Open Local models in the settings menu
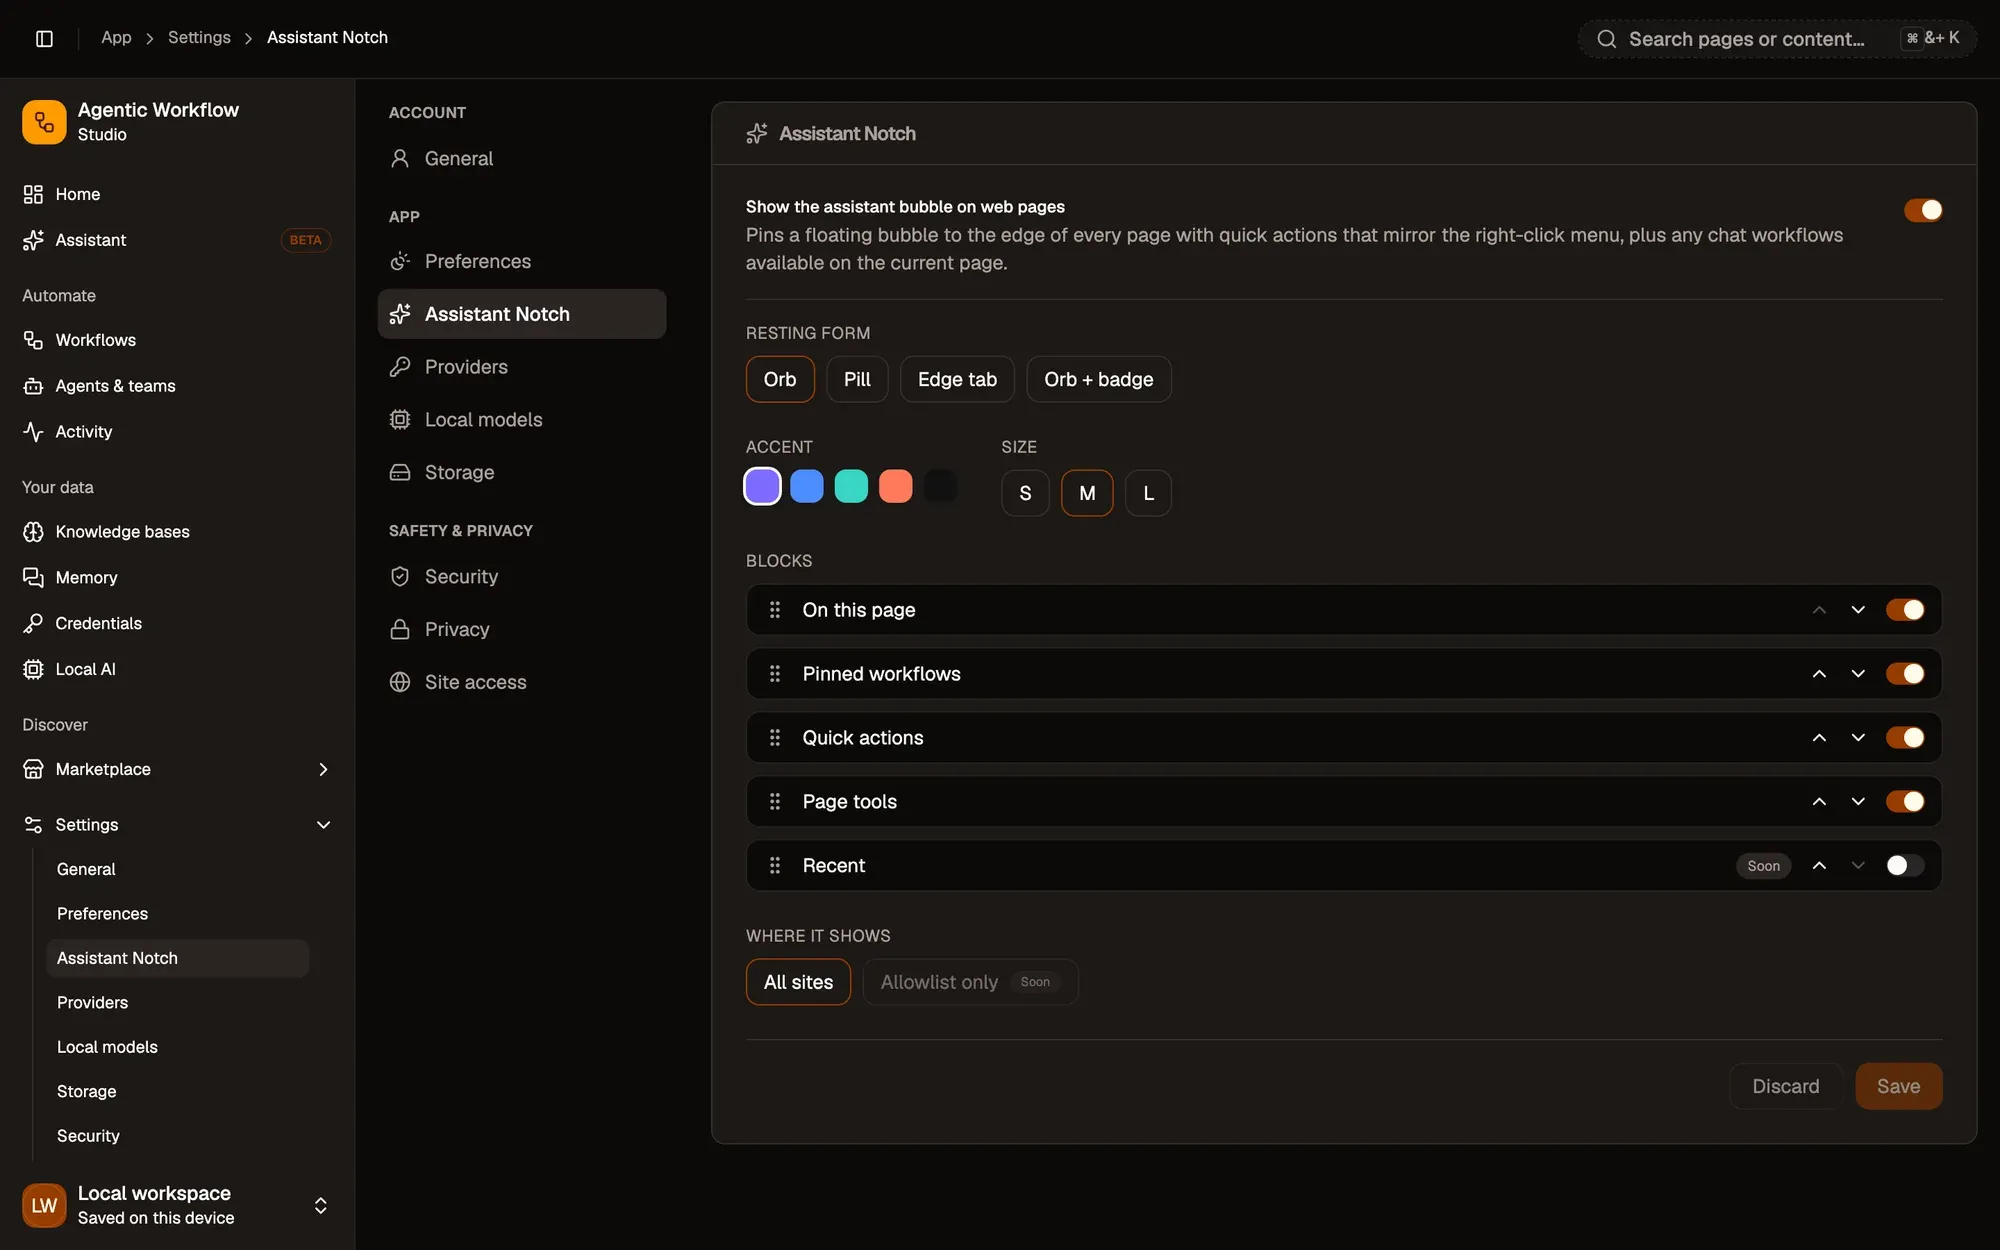 point(522,420)
